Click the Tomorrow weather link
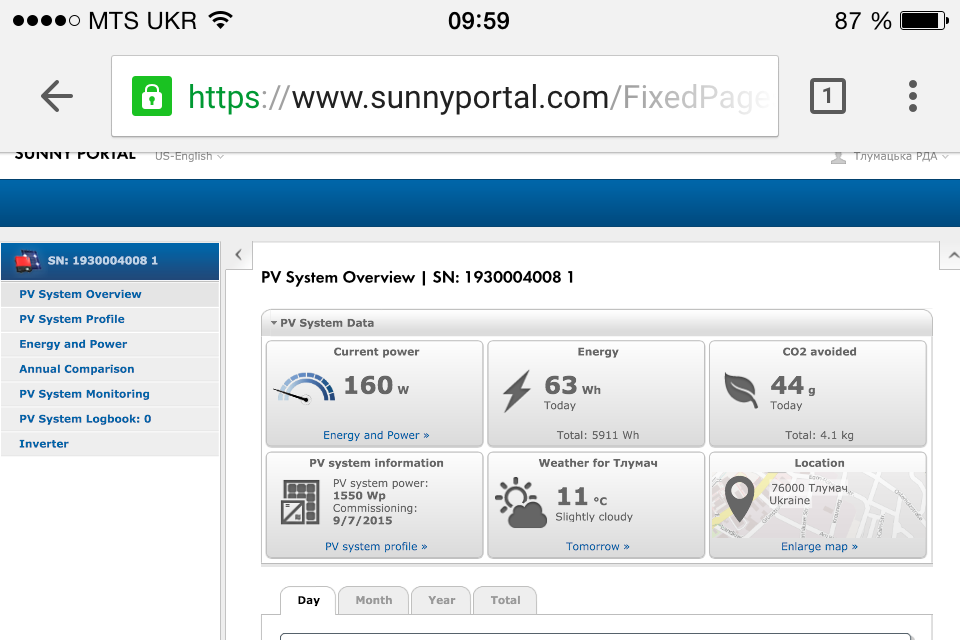Viewport: 960px width, 640px height. pyautogui.click(x=597, y=547)
